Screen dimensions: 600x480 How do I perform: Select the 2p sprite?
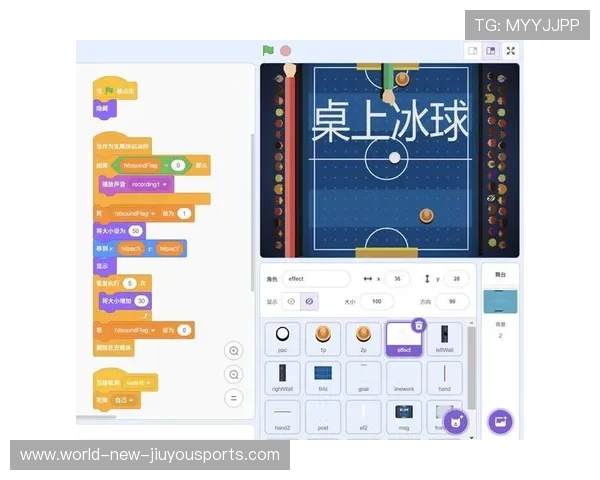pos(364,339)
